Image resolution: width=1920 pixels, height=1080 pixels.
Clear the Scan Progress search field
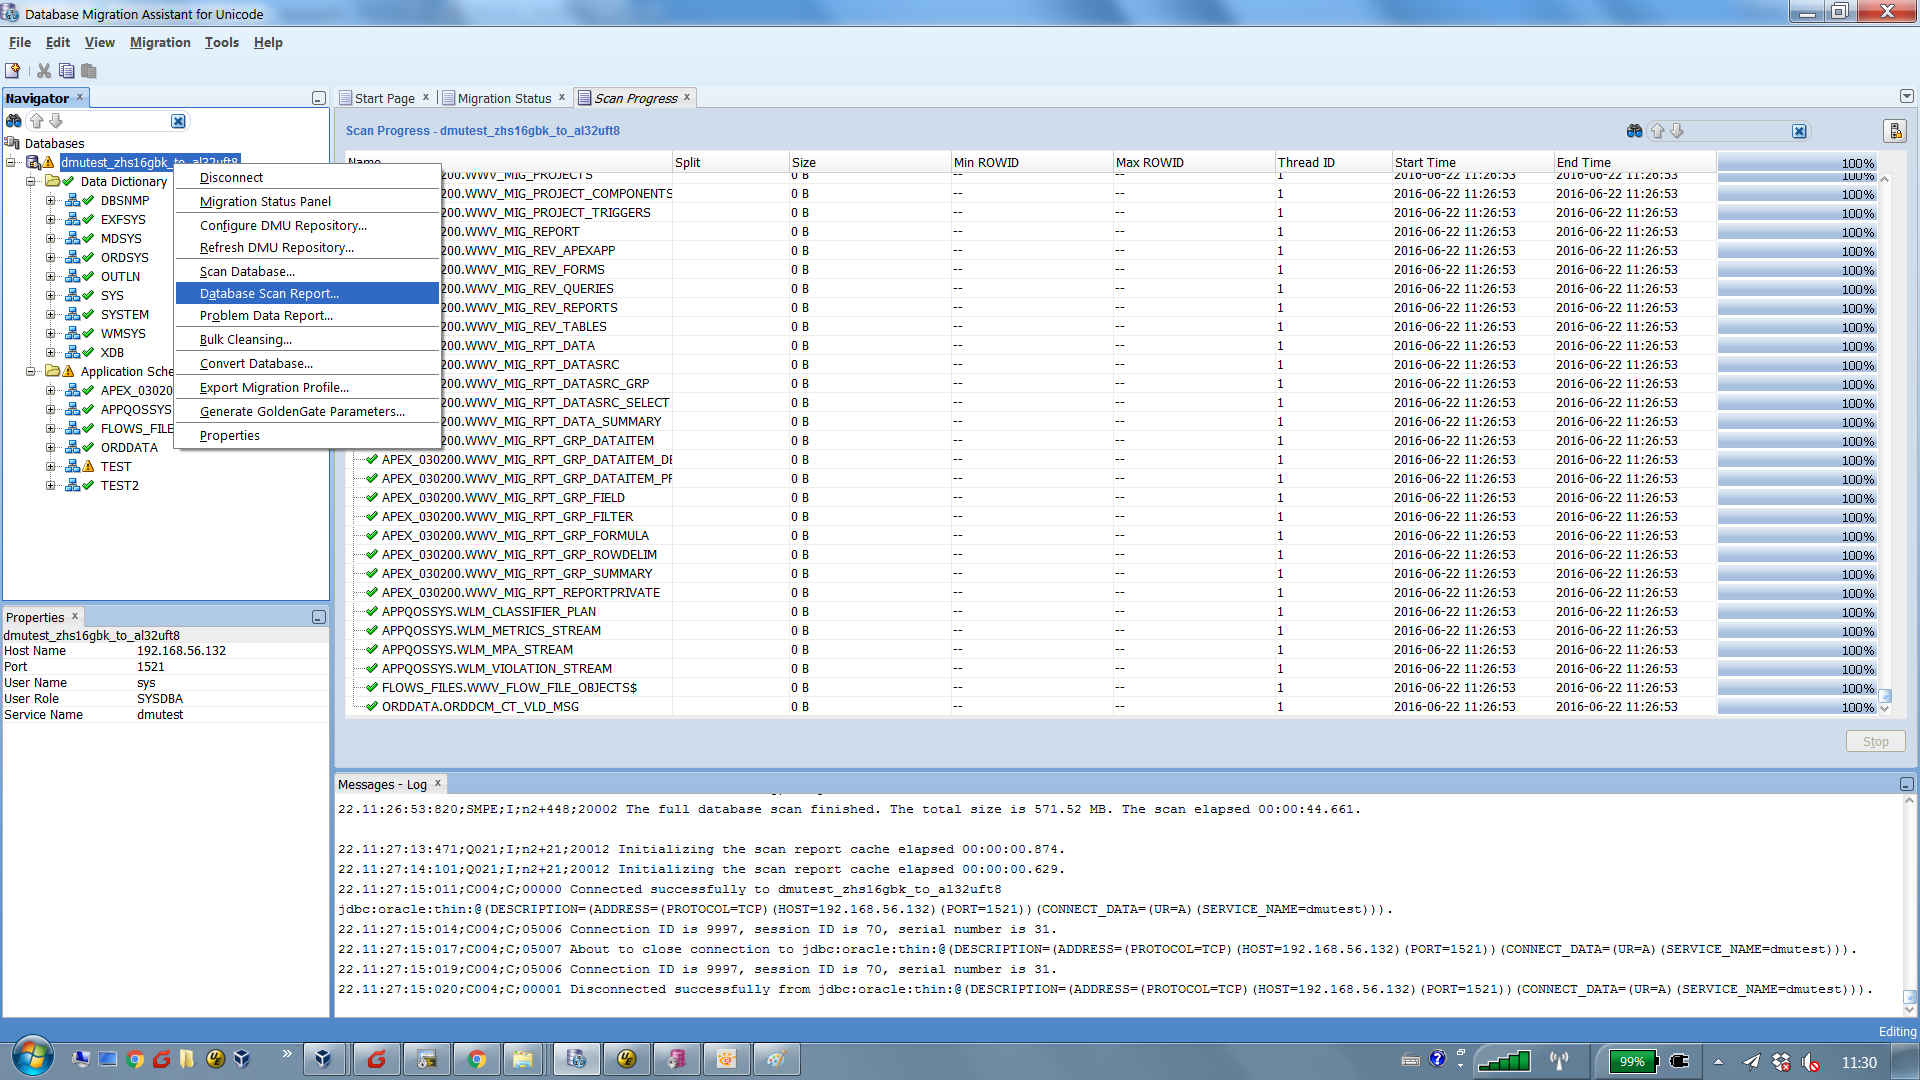(1799, 131)
